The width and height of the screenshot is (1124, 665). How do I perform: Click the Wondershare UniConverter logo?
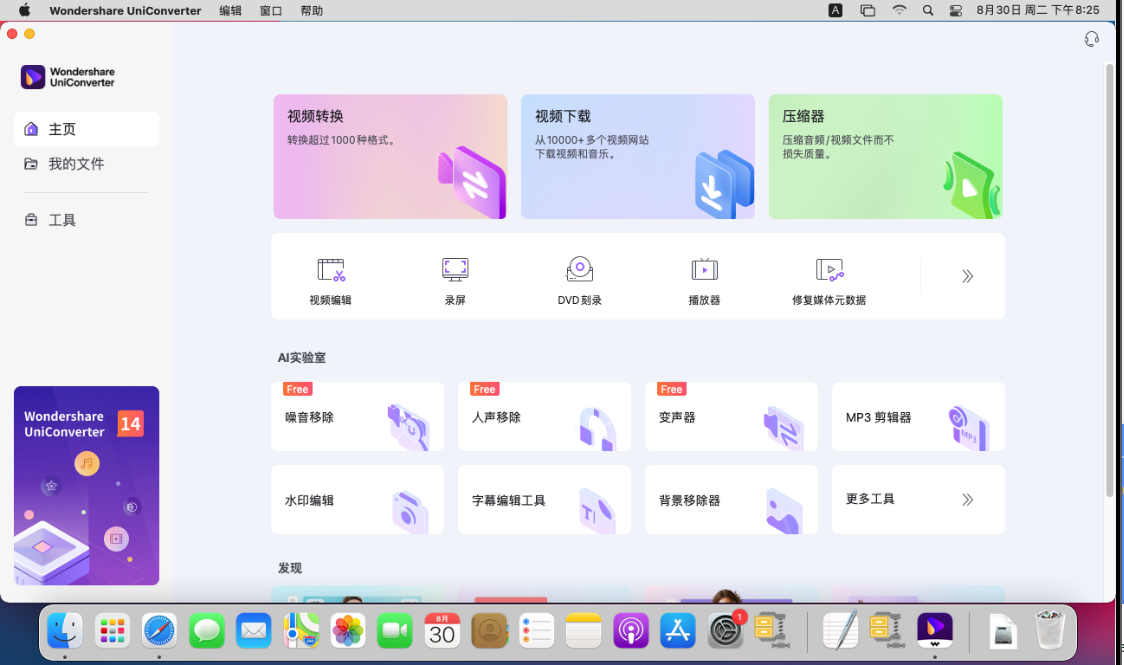pyautogui.click(x=68, y=77)
